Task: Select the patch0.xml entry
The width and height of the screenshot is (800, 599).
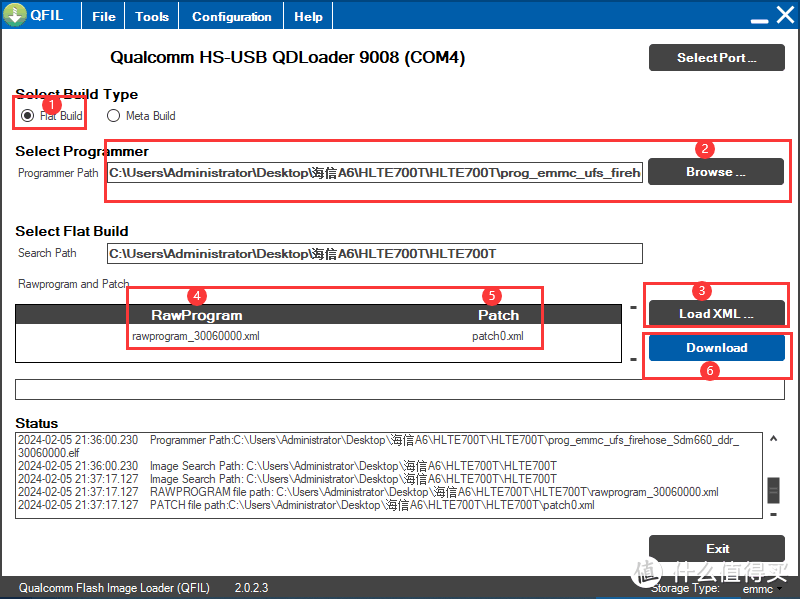Action: pyautogui.click(x=497, y=337)
